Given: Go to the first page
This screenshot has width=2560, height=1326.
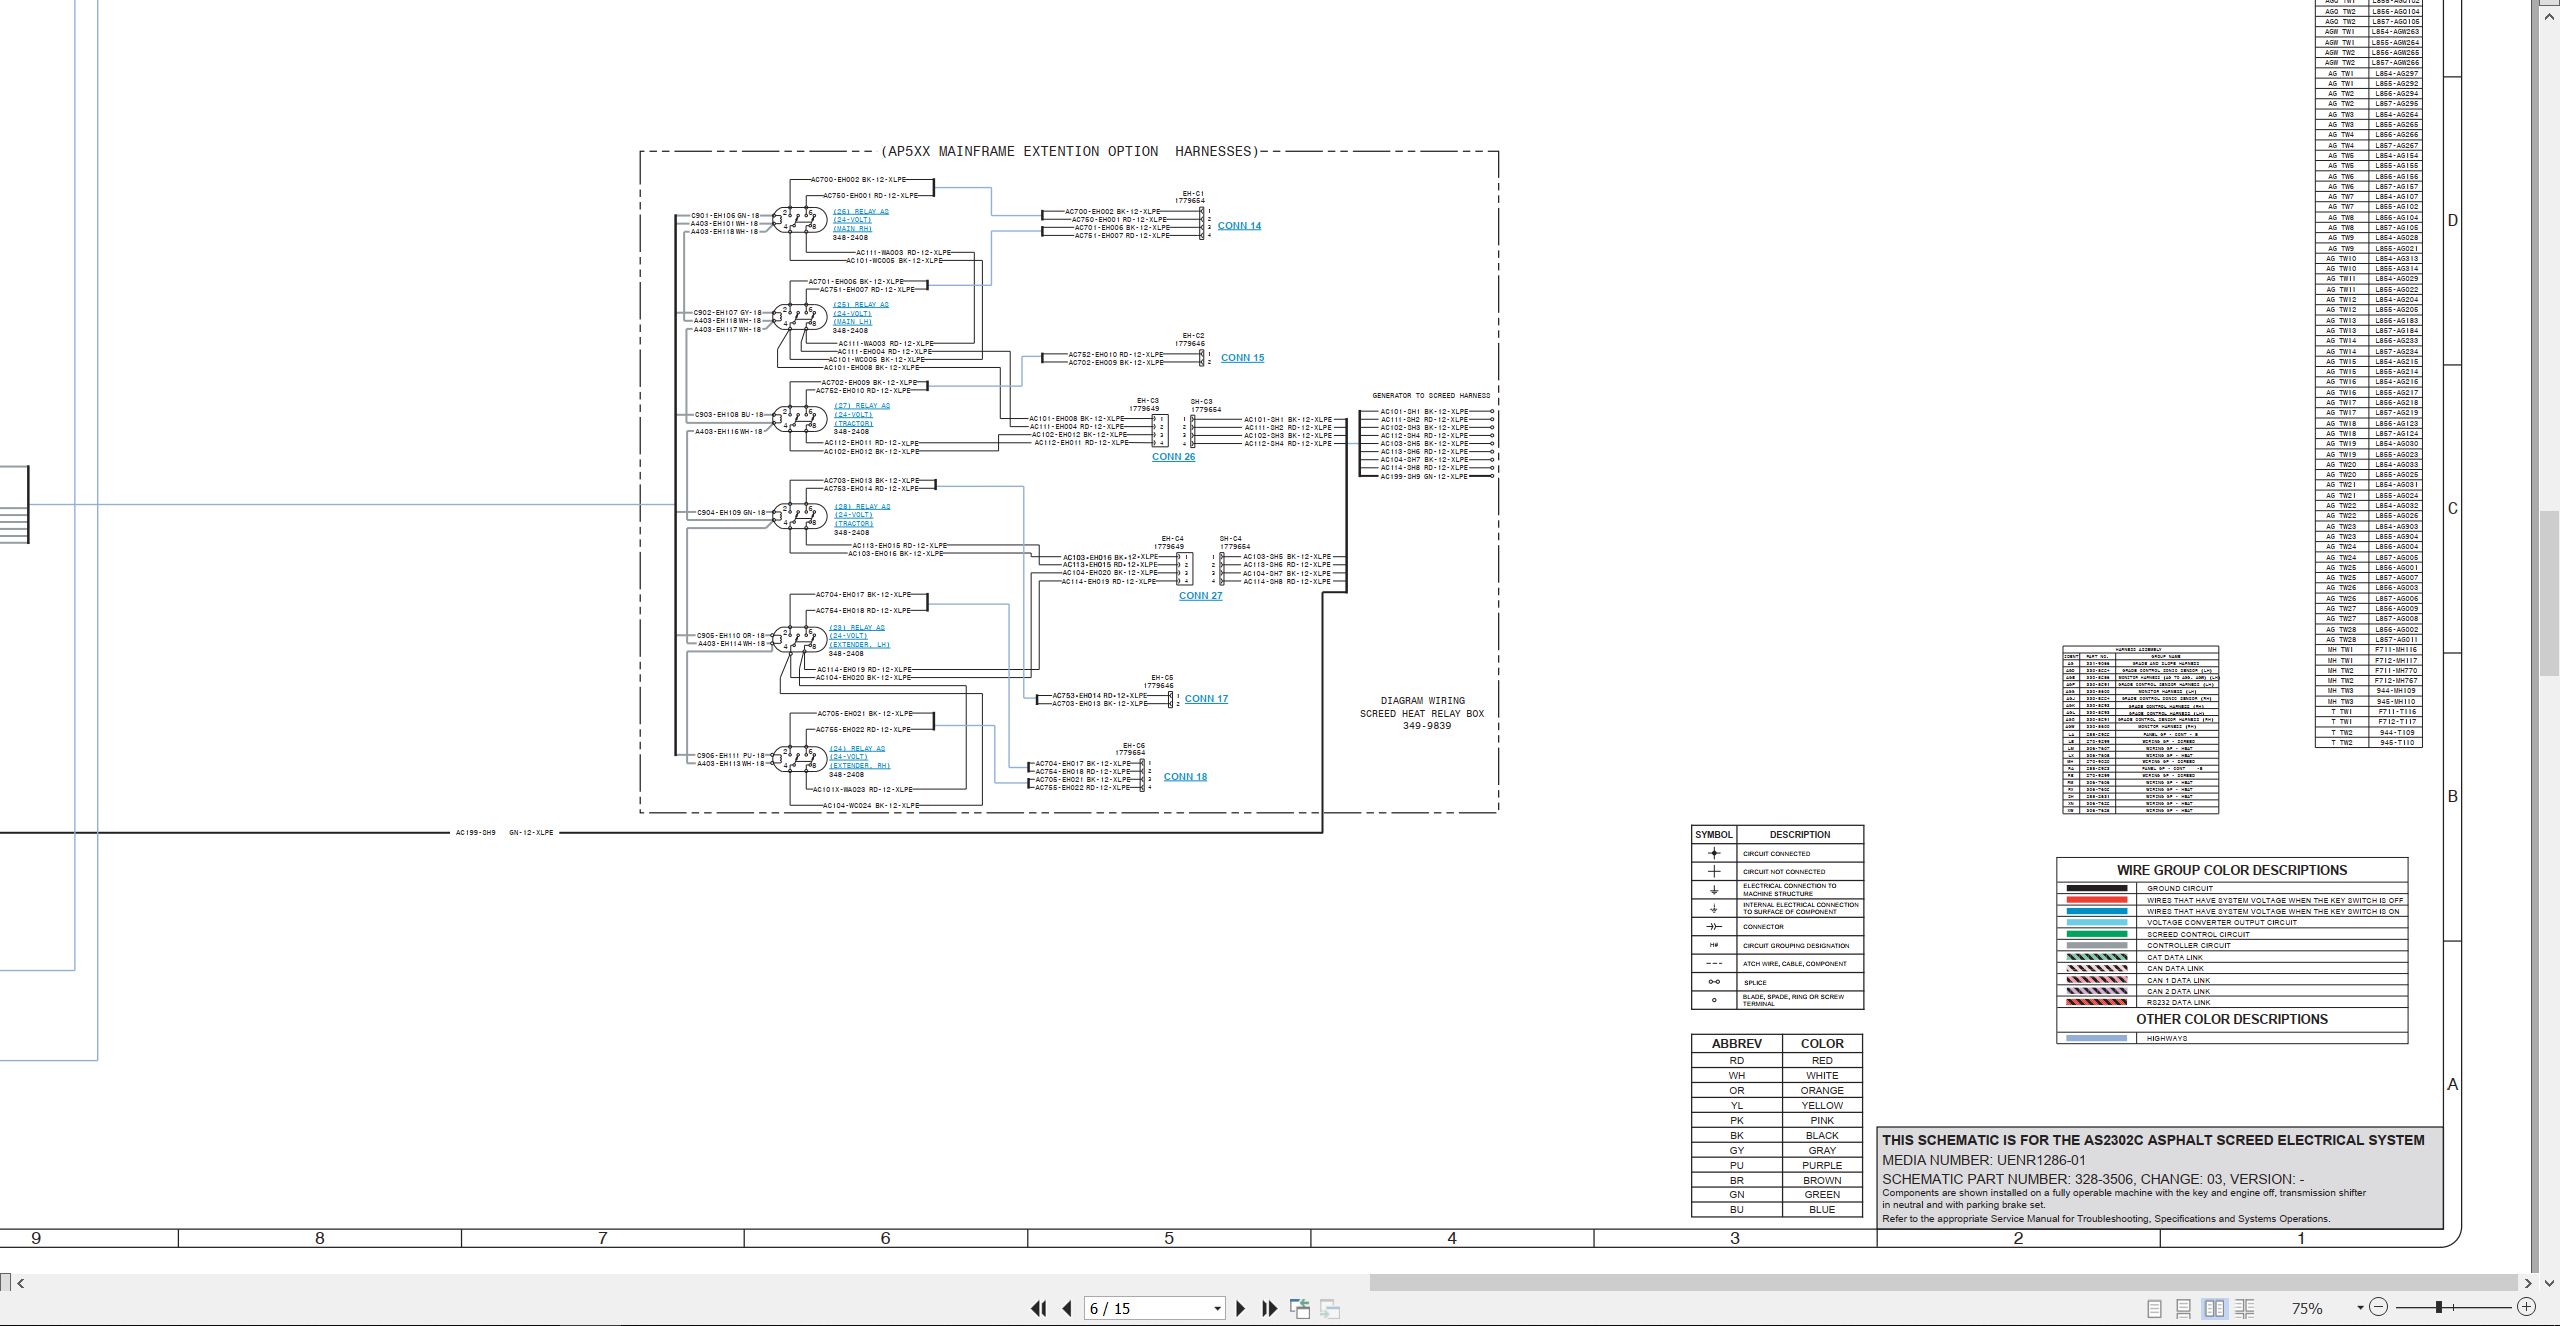Looking at the screenshot, I should click(x=1038, y=1308).
